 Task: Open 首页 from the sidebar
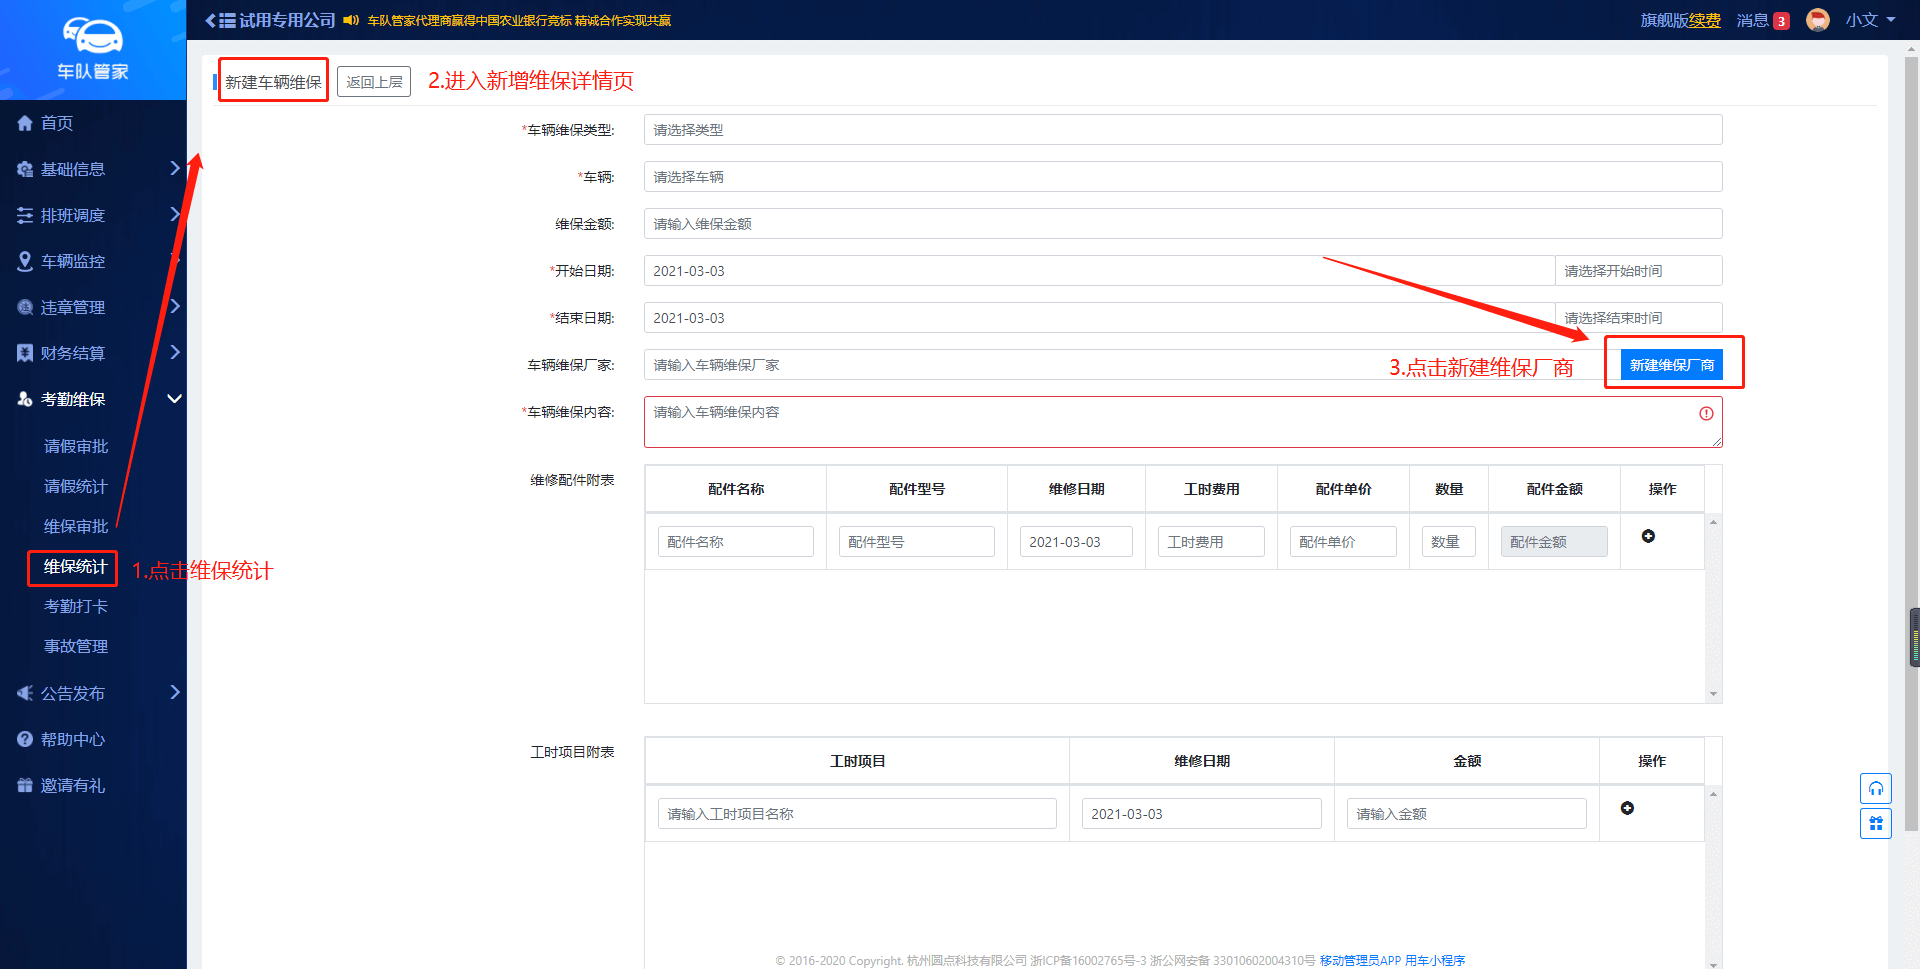coord(57,123)
